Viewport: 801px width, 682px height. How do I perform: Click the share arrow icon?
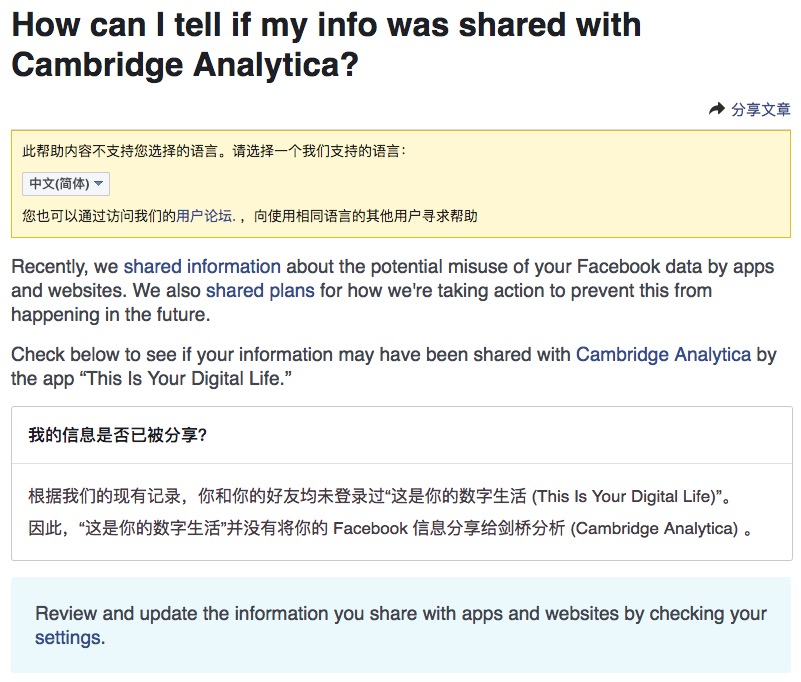point(716,109)
